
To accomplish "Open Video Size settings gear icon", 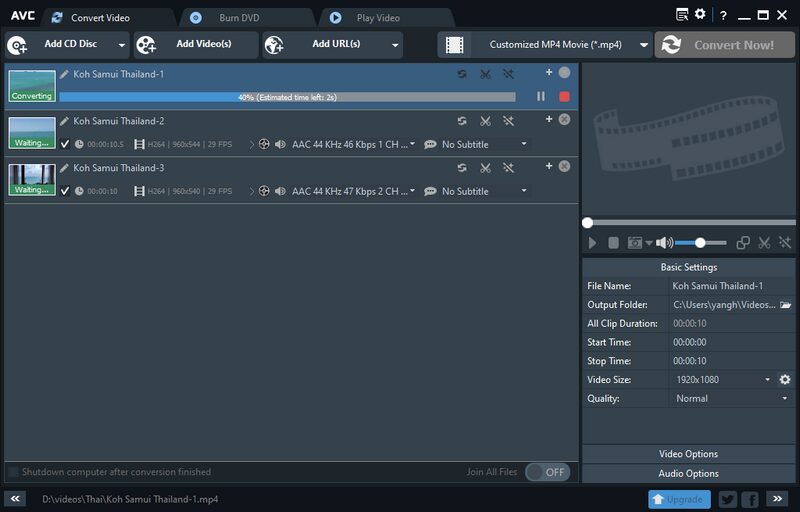I will coord(785,380).
